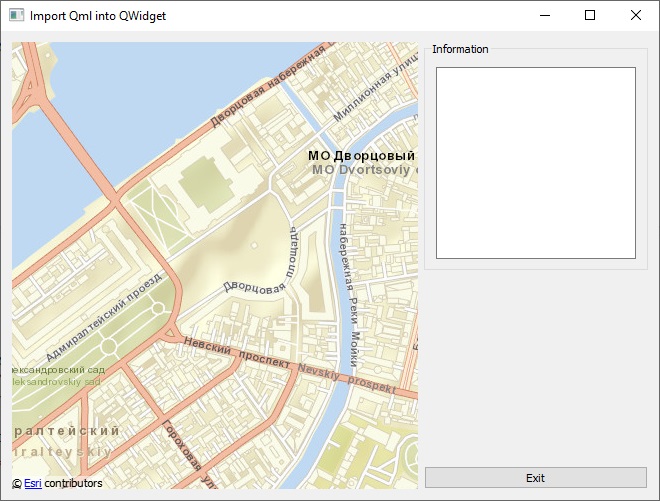Viewport: 660px width, 501px height.
Task: Click the window title text
Action: pyautogui.click(x=98, y=16)
